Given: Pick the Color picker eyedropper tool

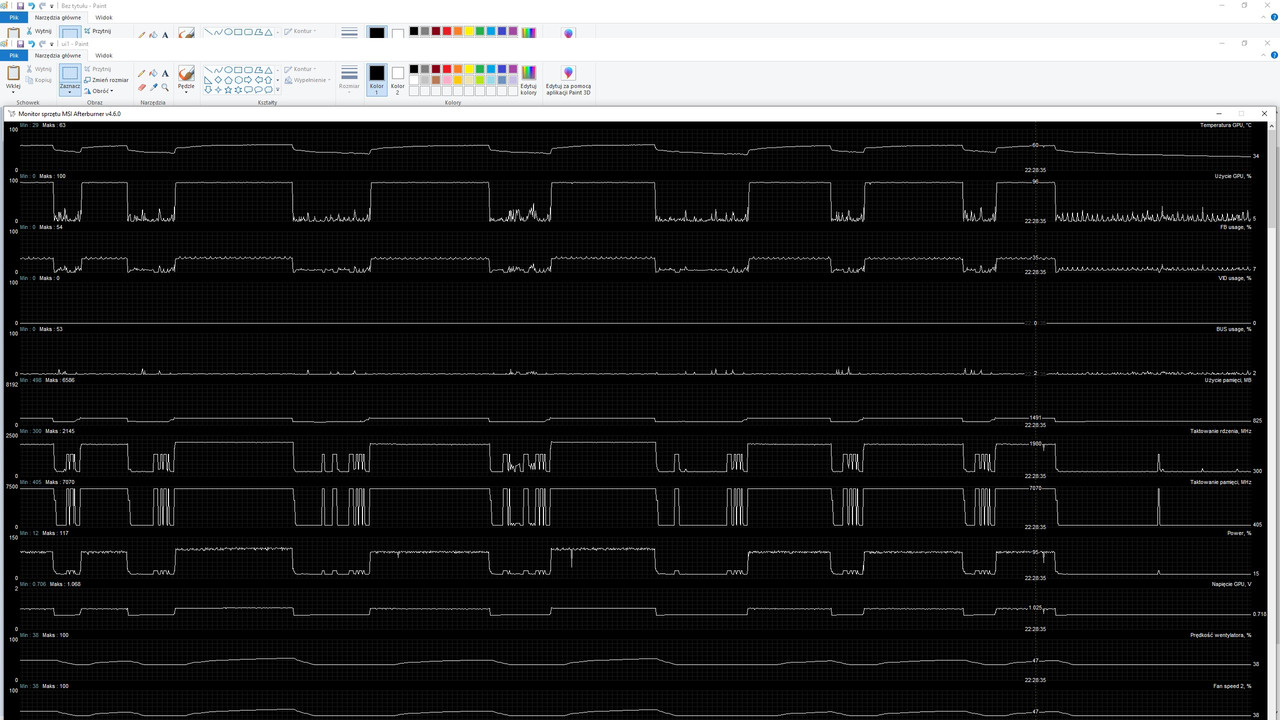Looking at the screenshot, I should (153, 87).
